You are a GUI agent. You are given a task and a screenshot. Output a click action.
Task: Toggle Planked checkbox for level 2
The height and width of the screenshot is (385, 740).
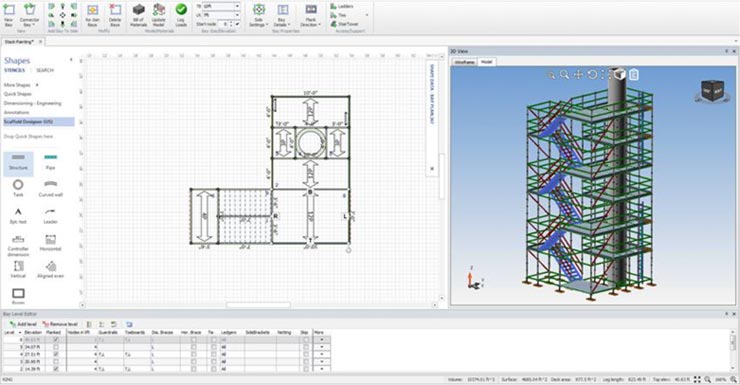[x=56, y=368]
